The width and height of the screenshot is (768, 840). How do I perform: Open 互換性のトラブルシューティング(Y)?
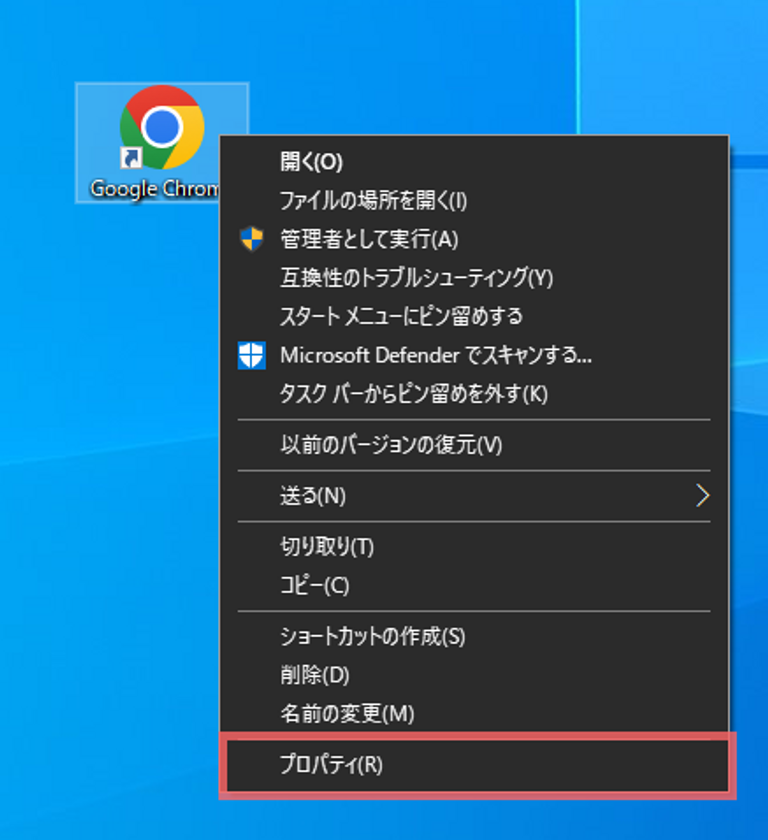tap(474, 278)
